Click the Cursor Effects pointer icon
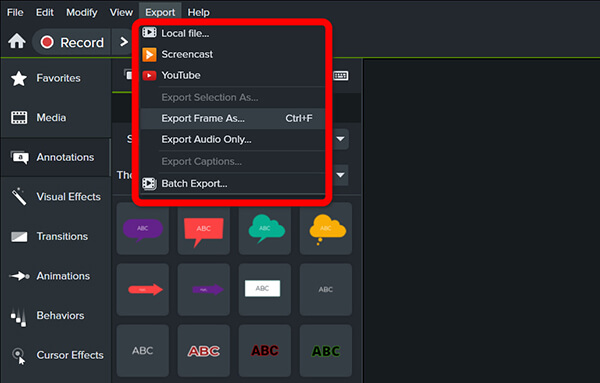Screen dimensions: 600x383 (19, 356)
